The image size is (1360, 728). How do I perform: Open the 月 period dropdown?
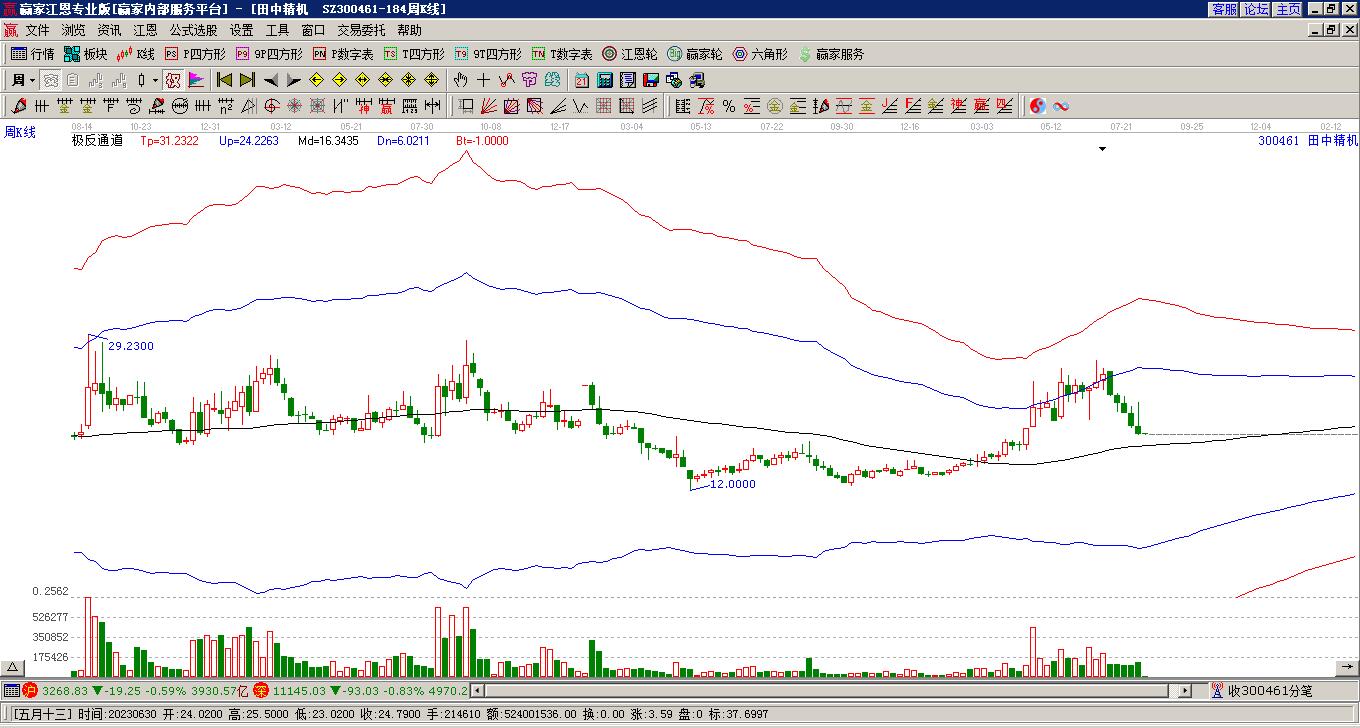pos(23,80)
